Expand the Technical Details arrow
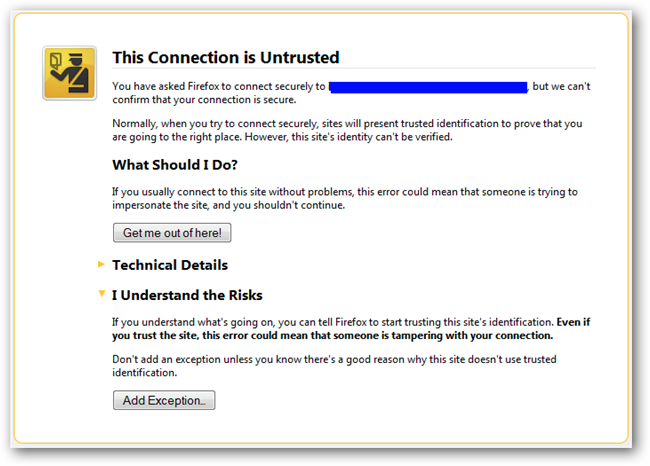650x466 pixels. pyautogui.click(x=101, y=265)
